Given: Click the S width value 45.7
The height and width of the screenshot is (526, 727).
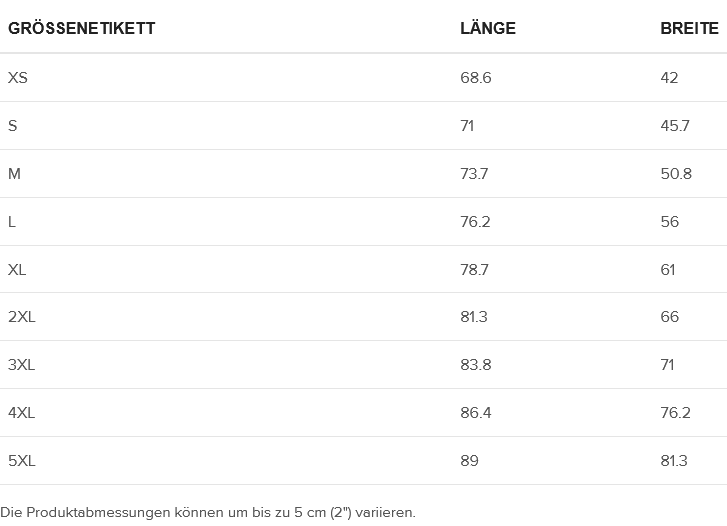Looking at the screenshot, I should (675, 126).
